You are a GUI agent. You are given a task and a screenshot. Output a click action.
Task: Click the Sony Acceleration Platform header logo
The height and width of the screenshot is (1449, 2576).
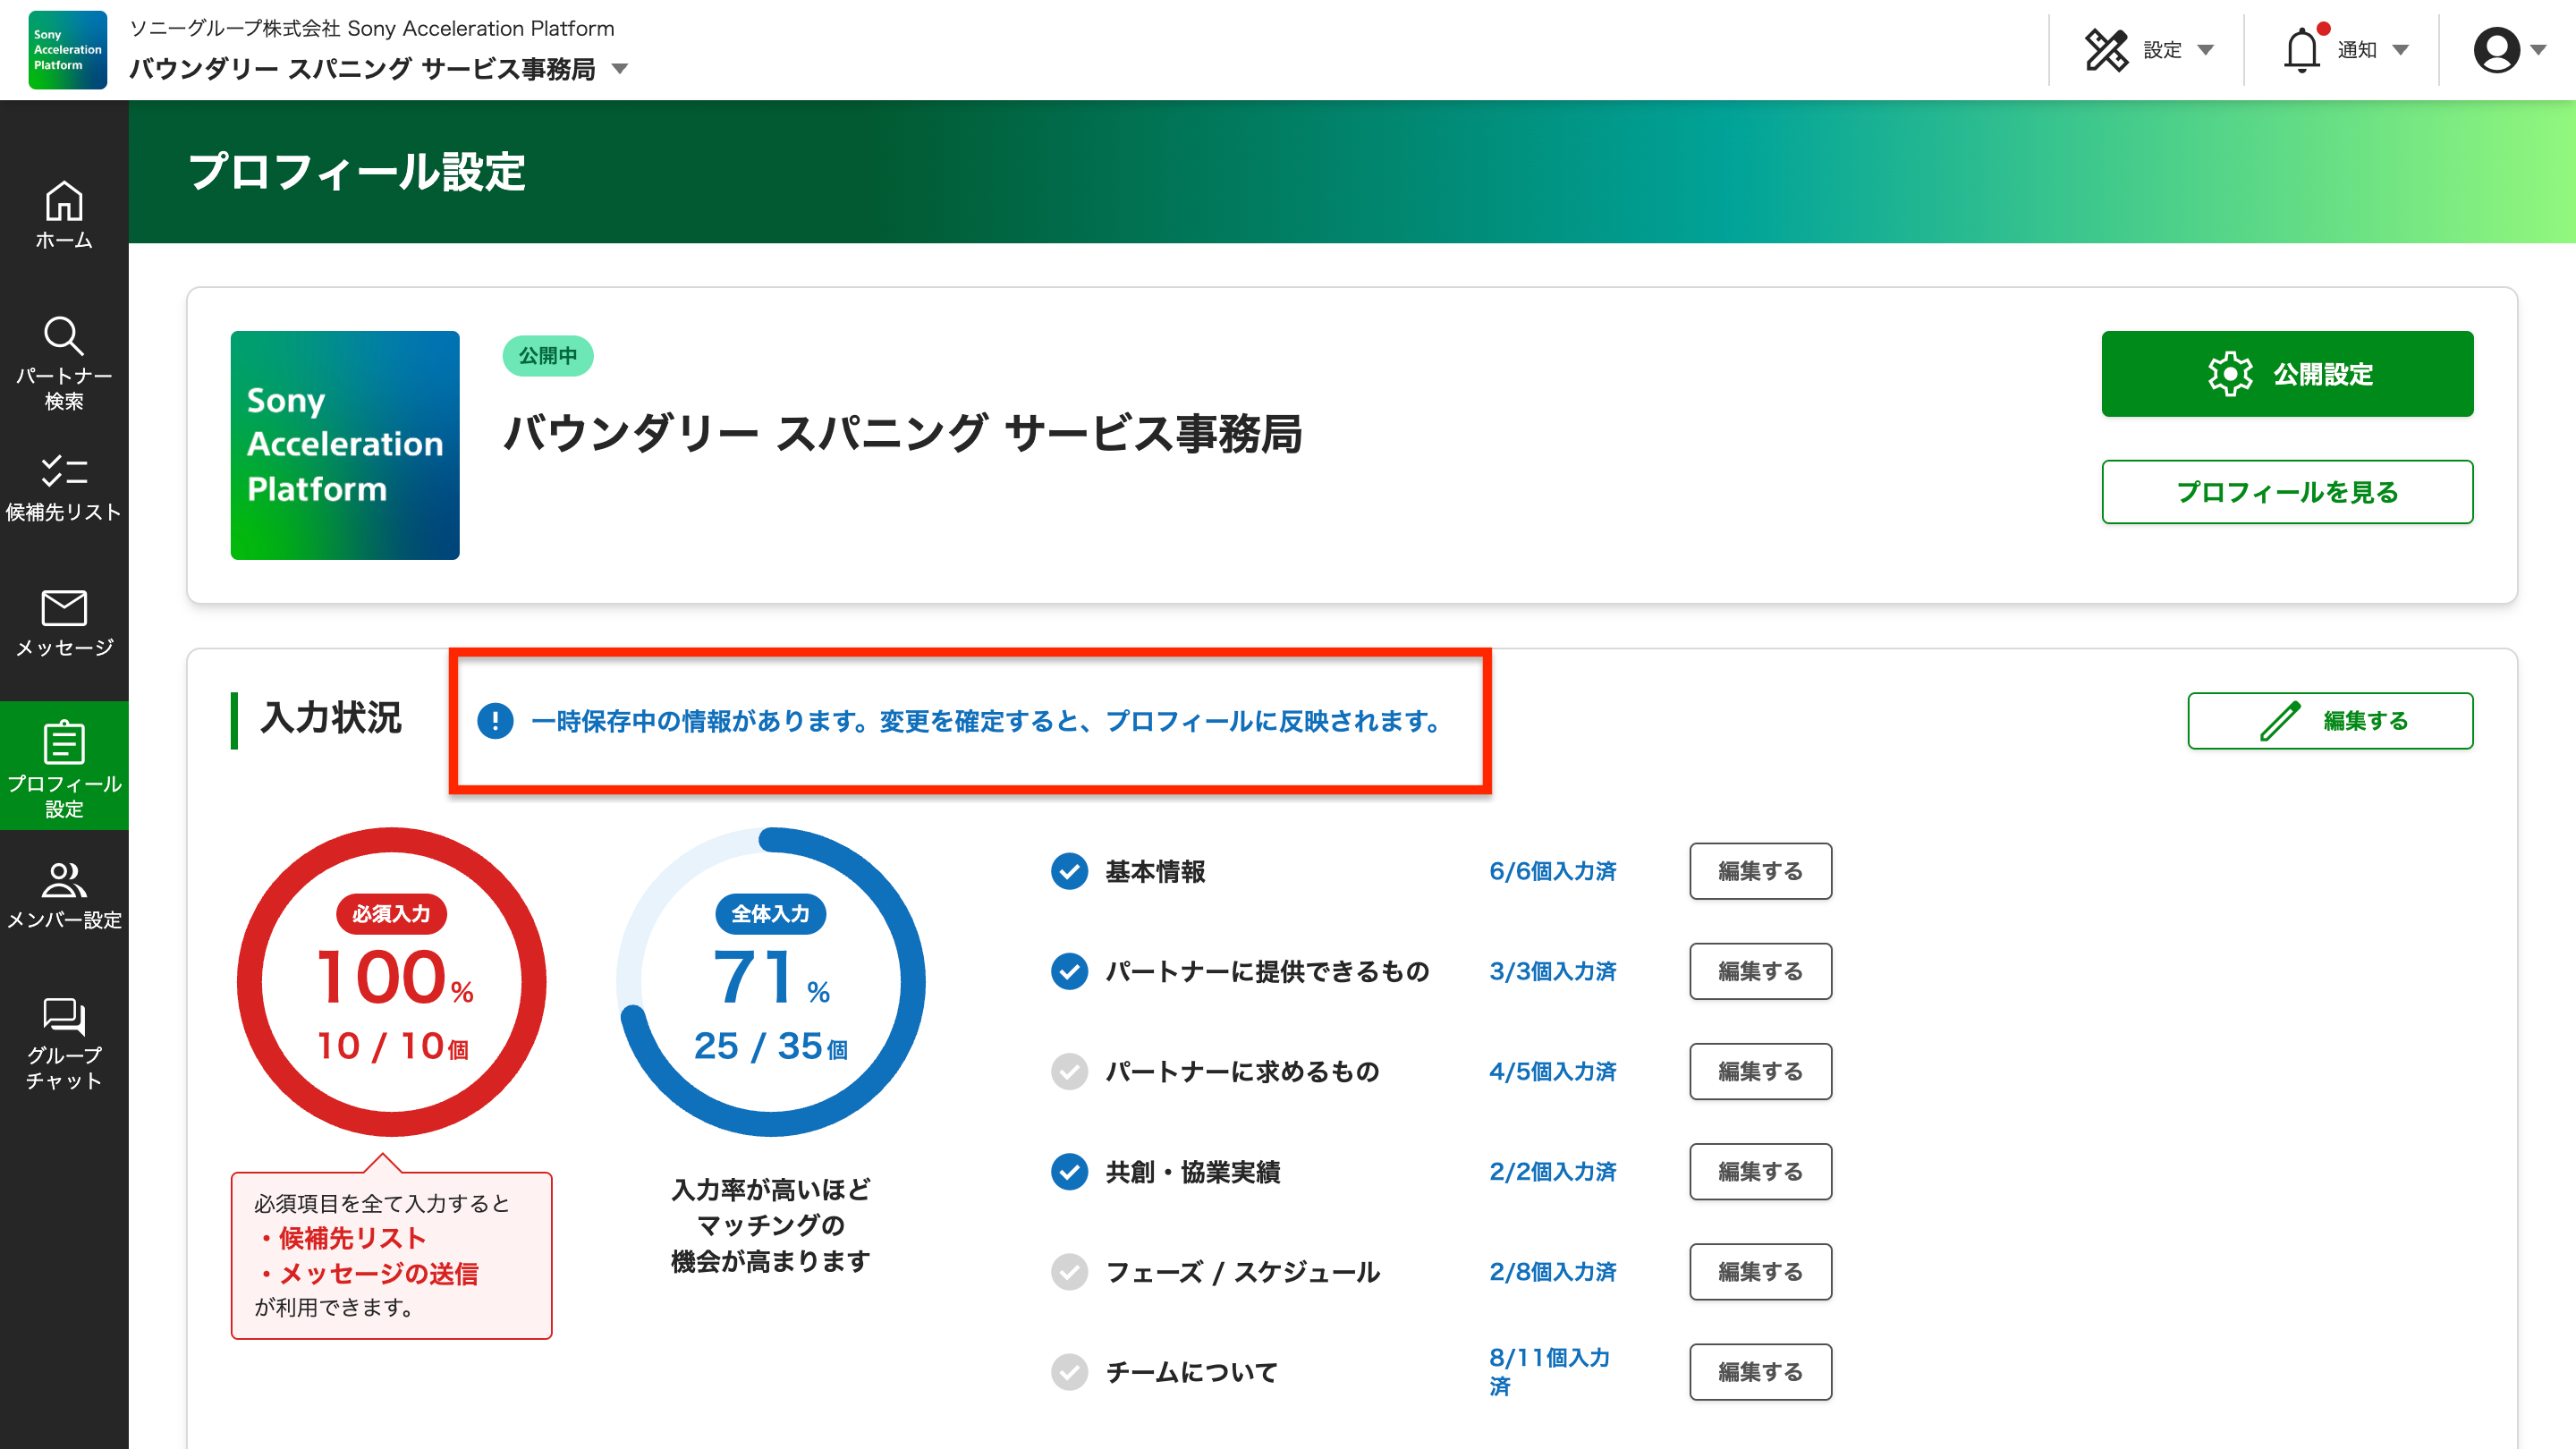(x=67, y=50)
